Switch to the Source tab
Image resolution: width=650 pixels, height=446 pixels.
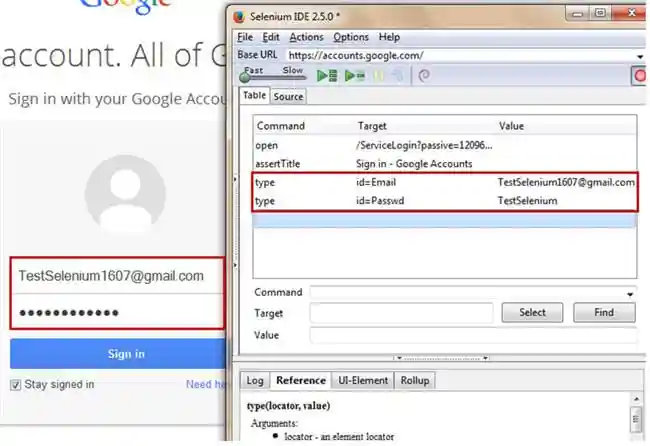[288, 97]
